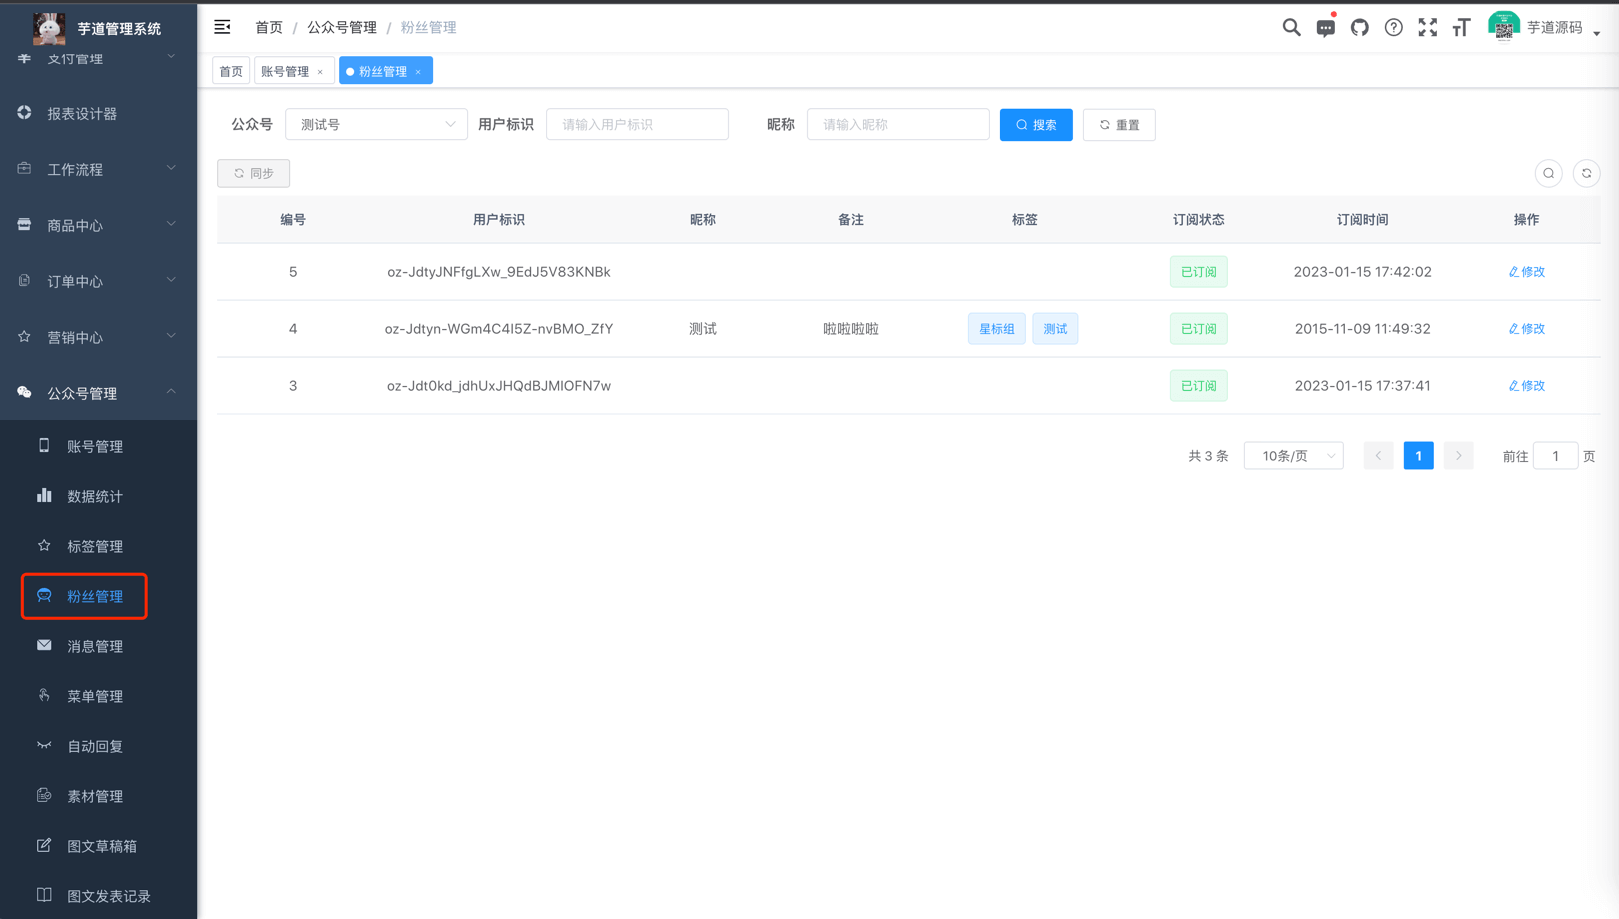Click the user avatar 芋道源码 in navbar
1619x919 pixels.
click(1504, 27)
